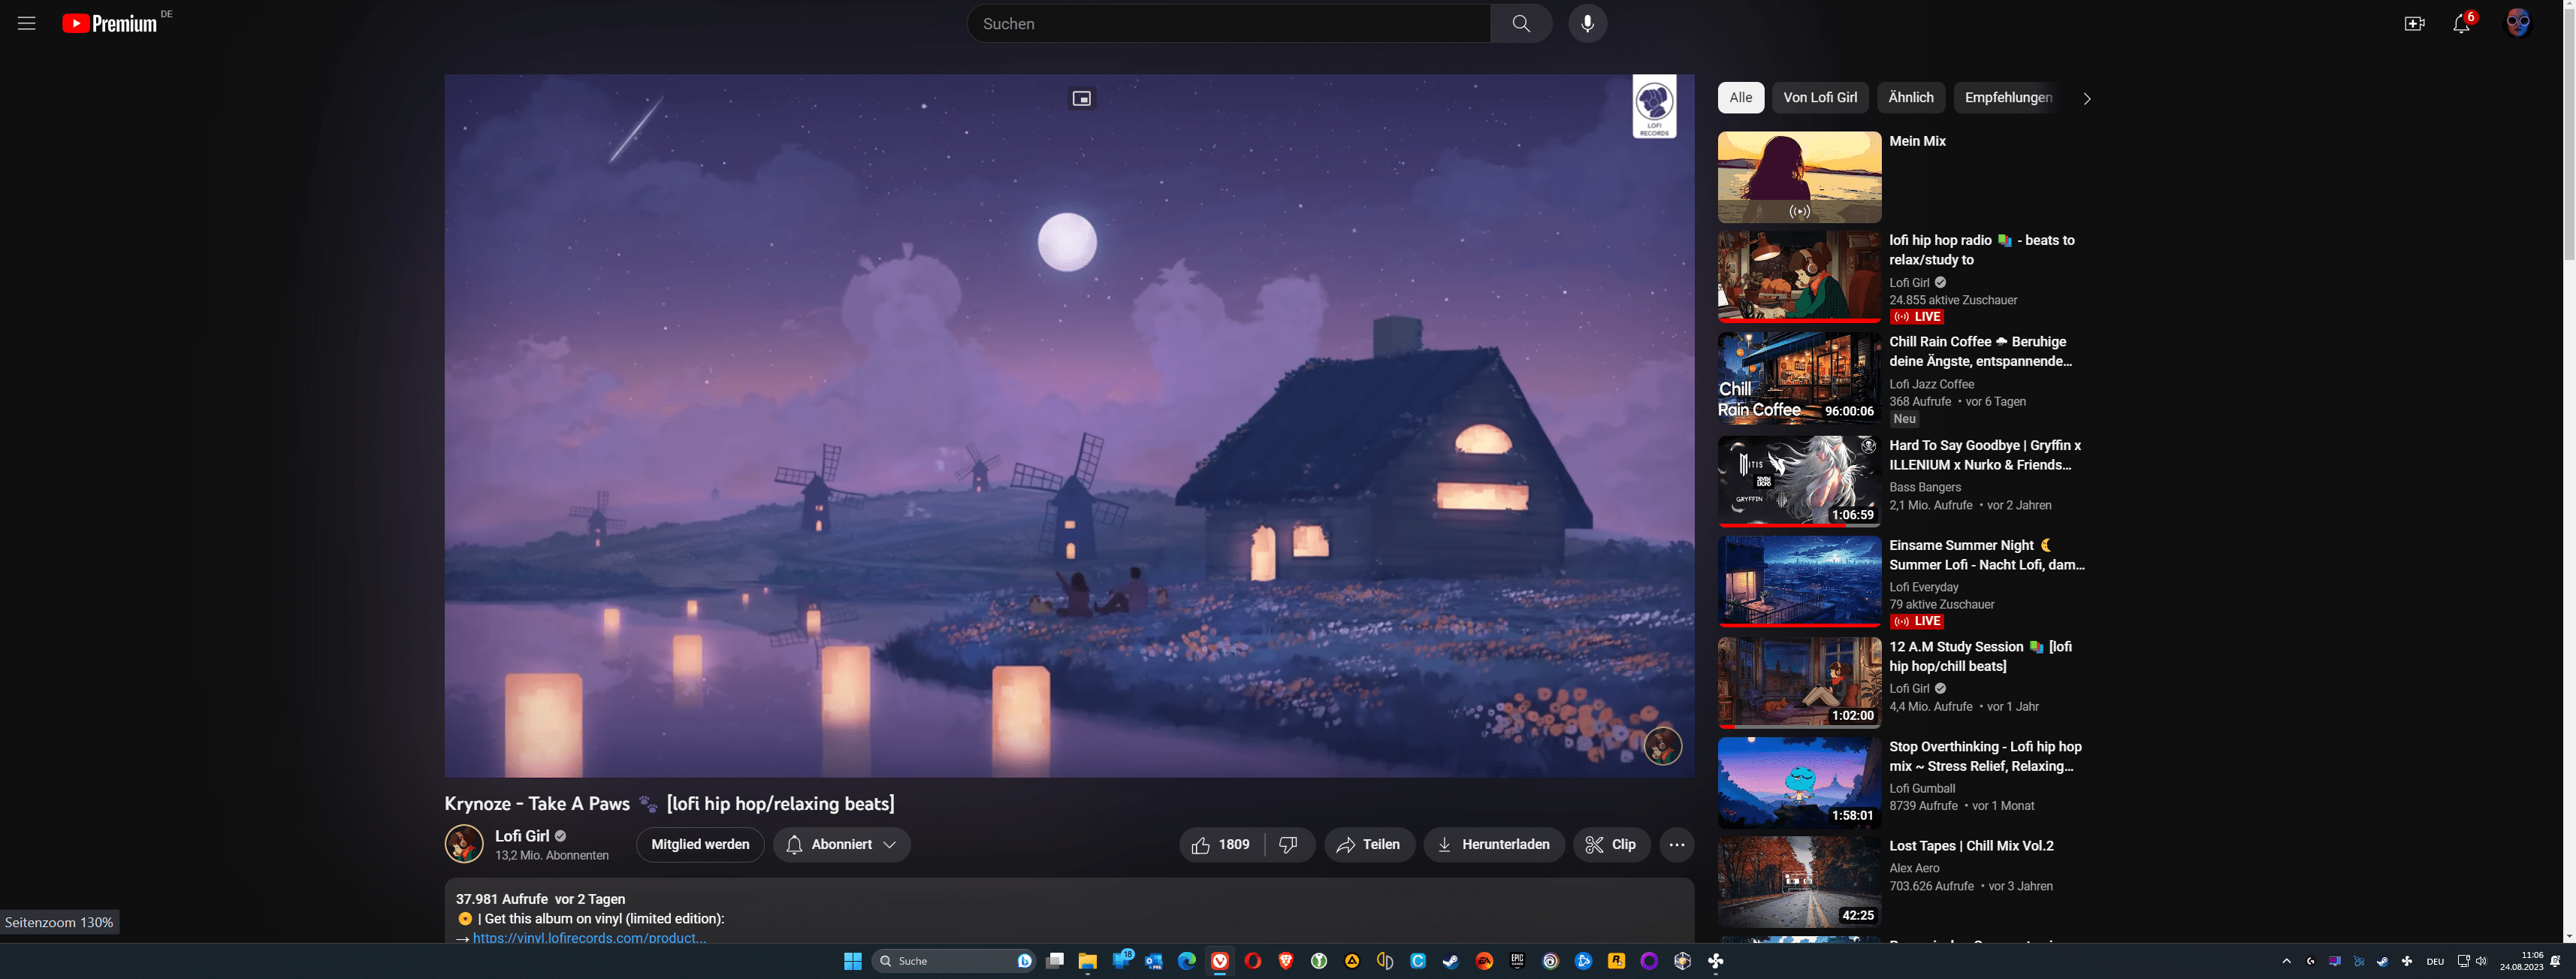Open the hamburger guide menu
2576x979 pixels.
tap(27, 23)
